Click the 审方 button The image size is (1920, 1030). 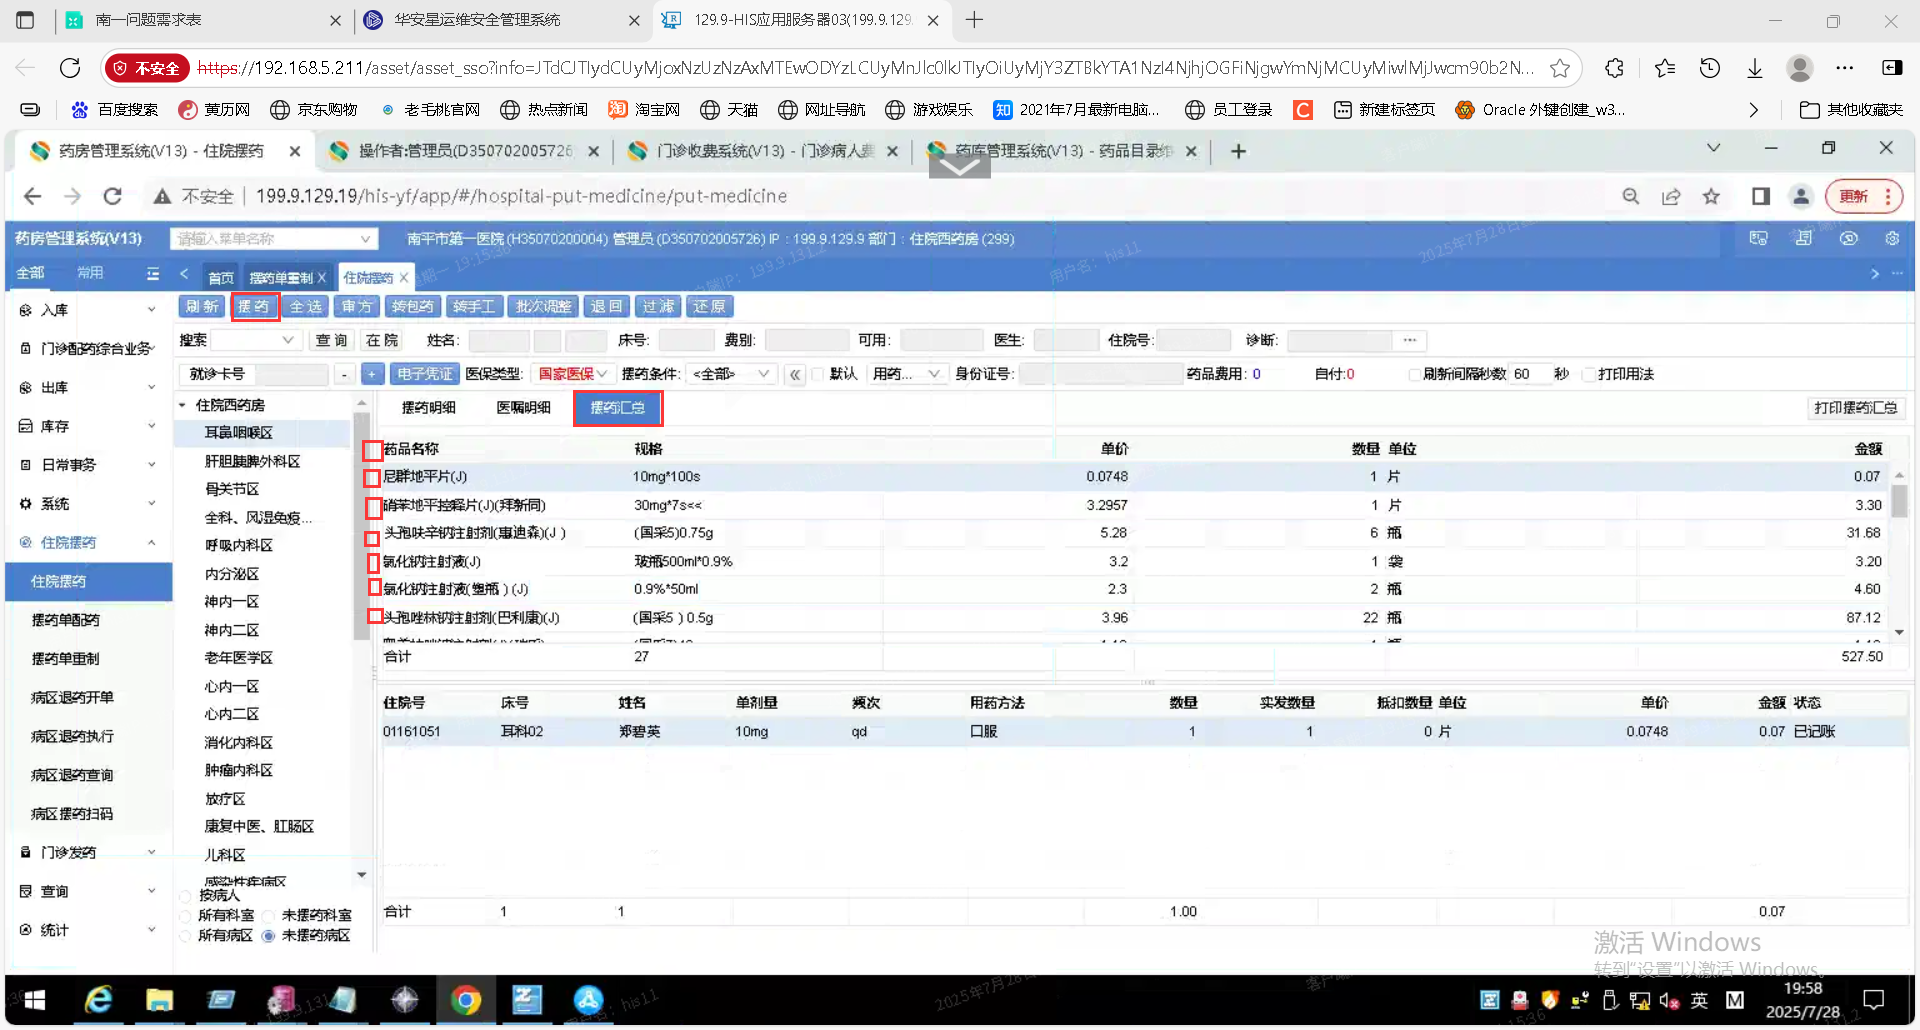point(357,307)
